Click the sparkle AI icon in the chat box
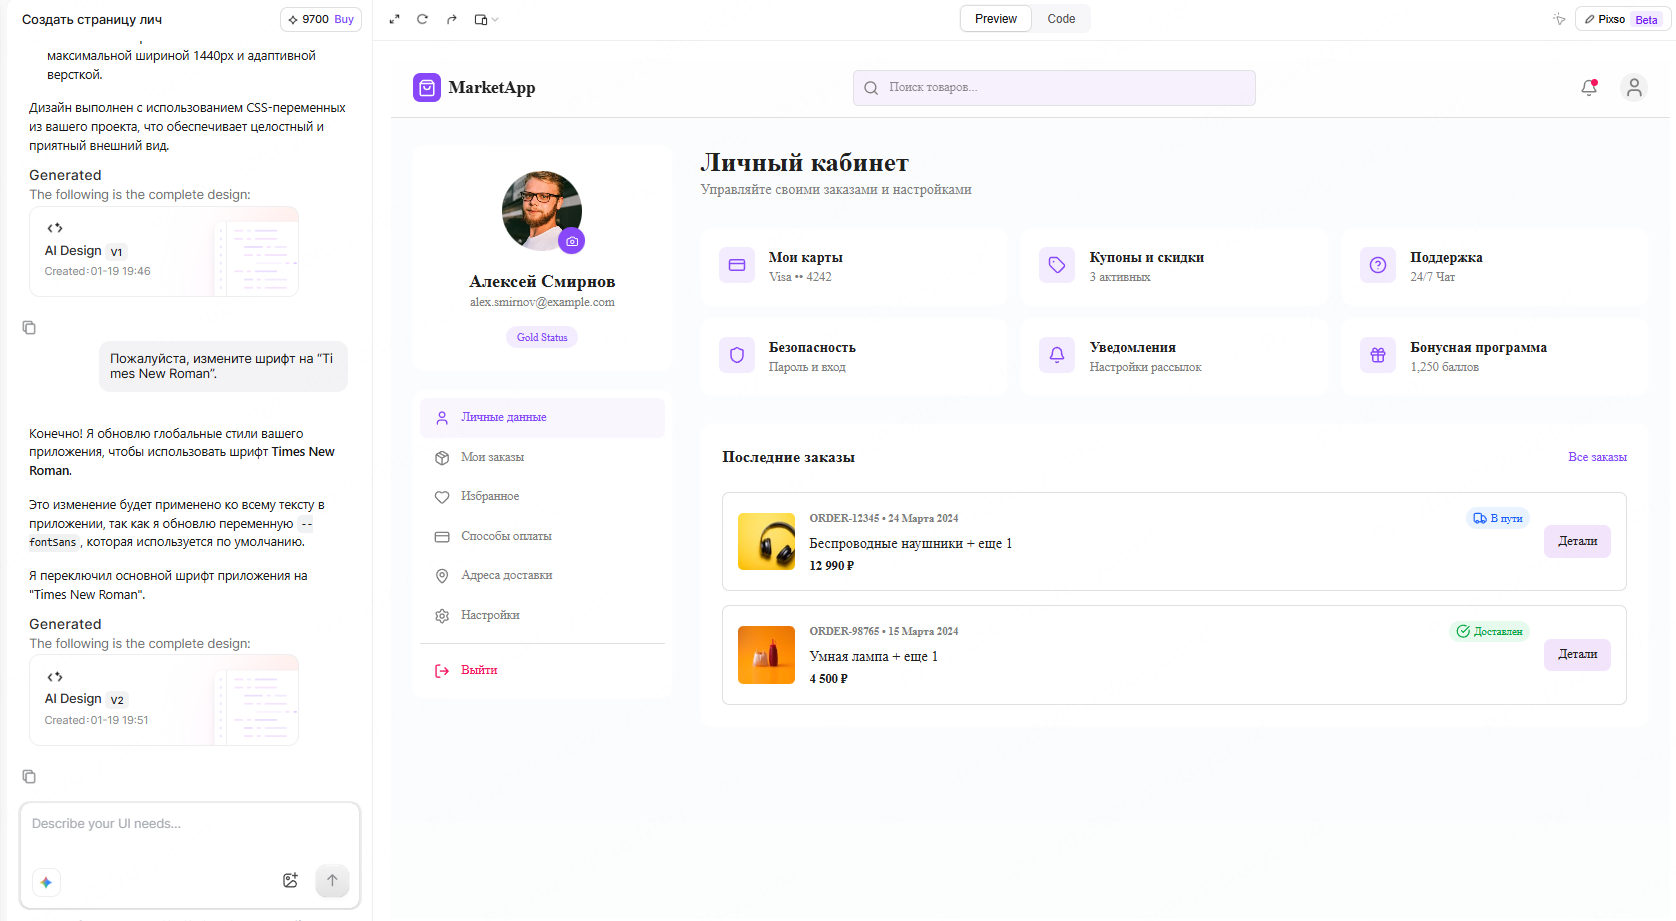 (x=46, y=882)
